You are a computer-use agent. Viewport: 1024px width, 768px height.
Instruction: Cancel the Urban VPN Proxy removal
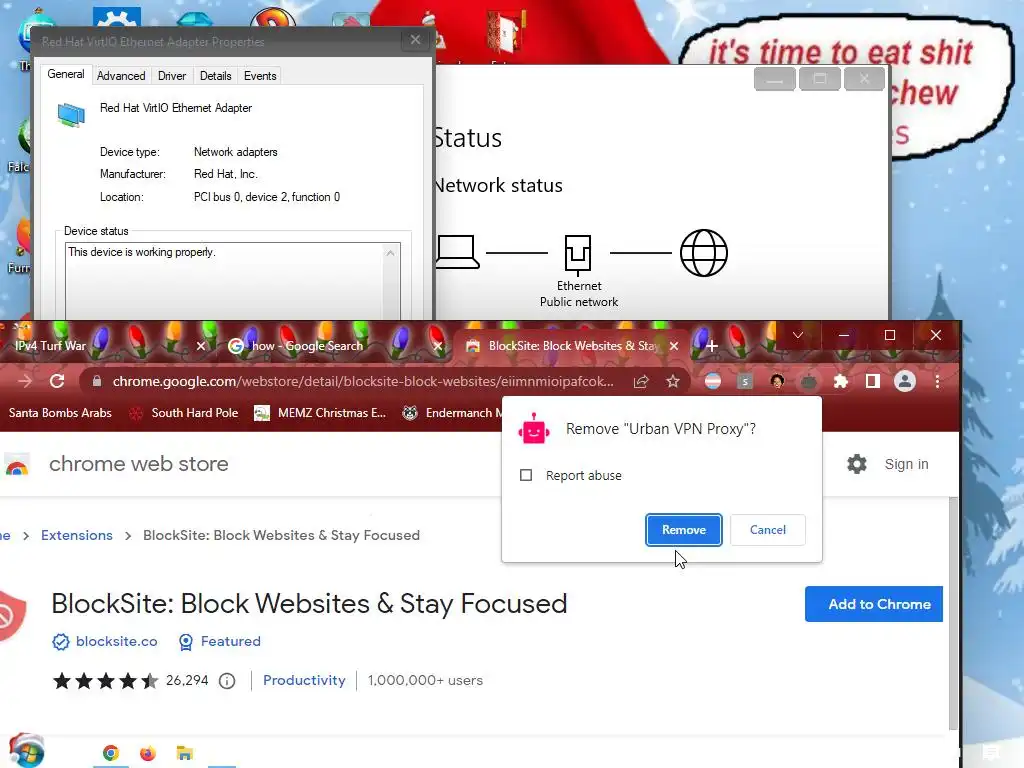pyautogui.click(x=767, y=530)
